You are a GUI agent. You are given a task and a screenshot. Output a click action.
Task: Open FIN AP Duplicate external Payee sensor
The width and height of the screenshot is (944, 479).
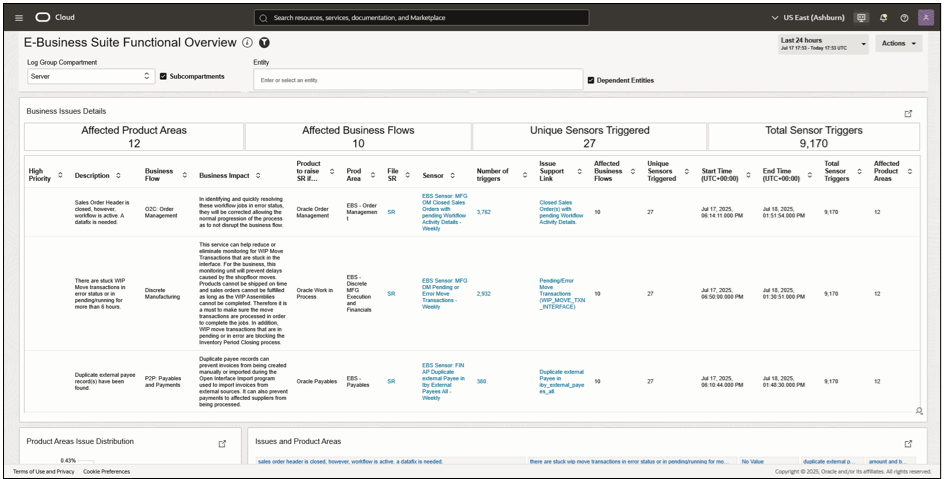point(444,382)
